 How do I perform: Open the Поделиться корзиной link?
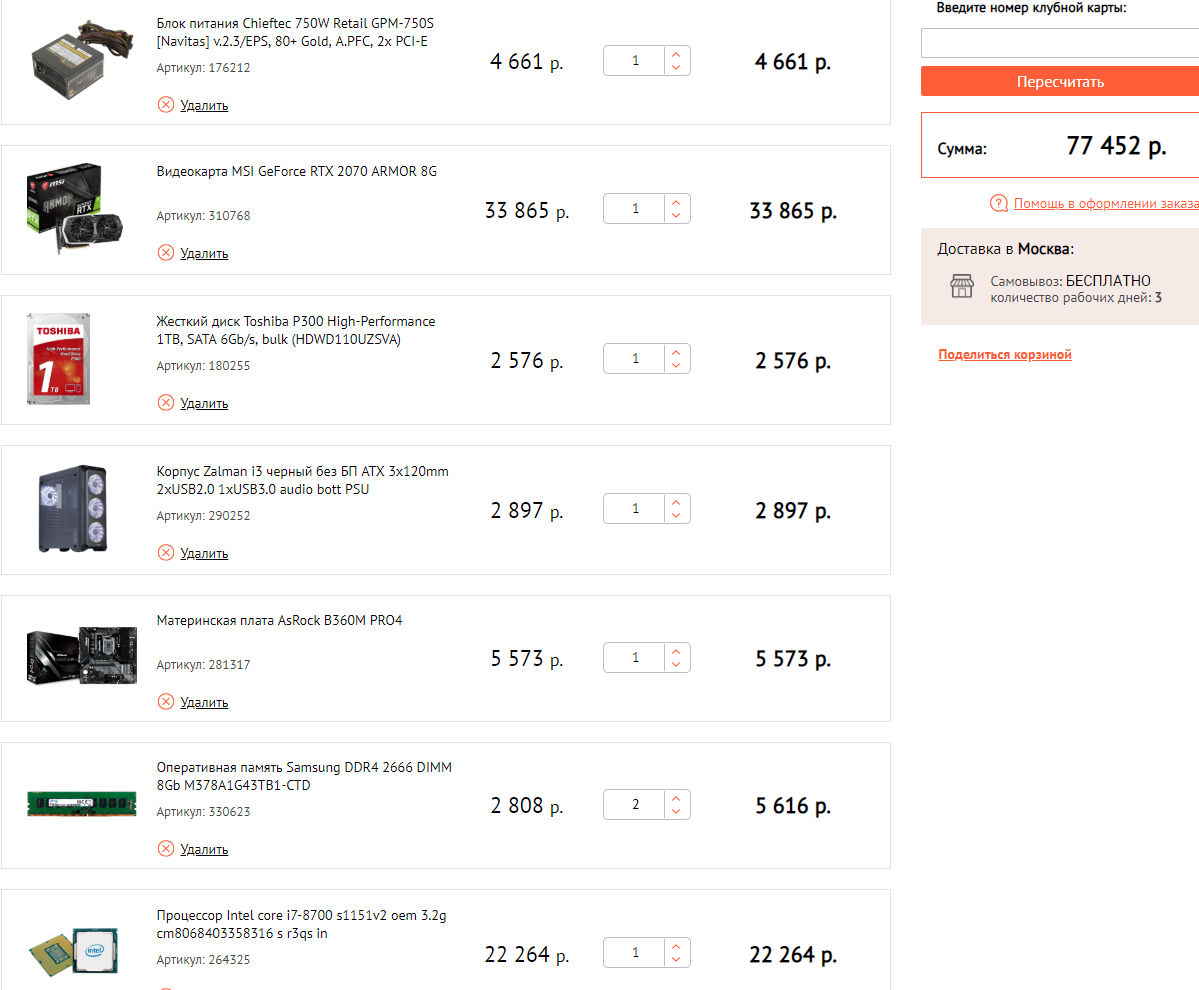coord(1004,355)
